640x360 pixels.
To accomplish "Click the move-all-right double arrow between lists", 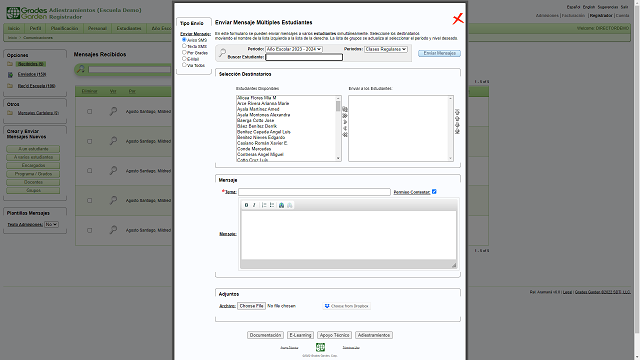I will click(345, 116).
